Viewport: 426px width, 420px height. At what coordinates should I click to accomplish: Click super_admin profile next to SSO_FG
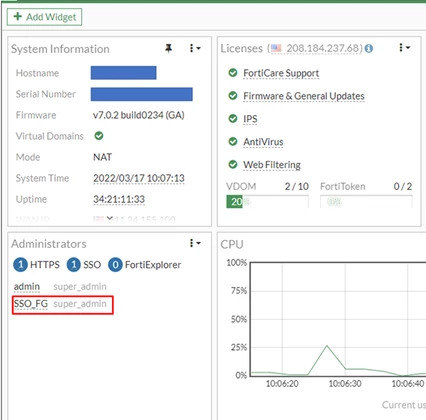point(80,304)
